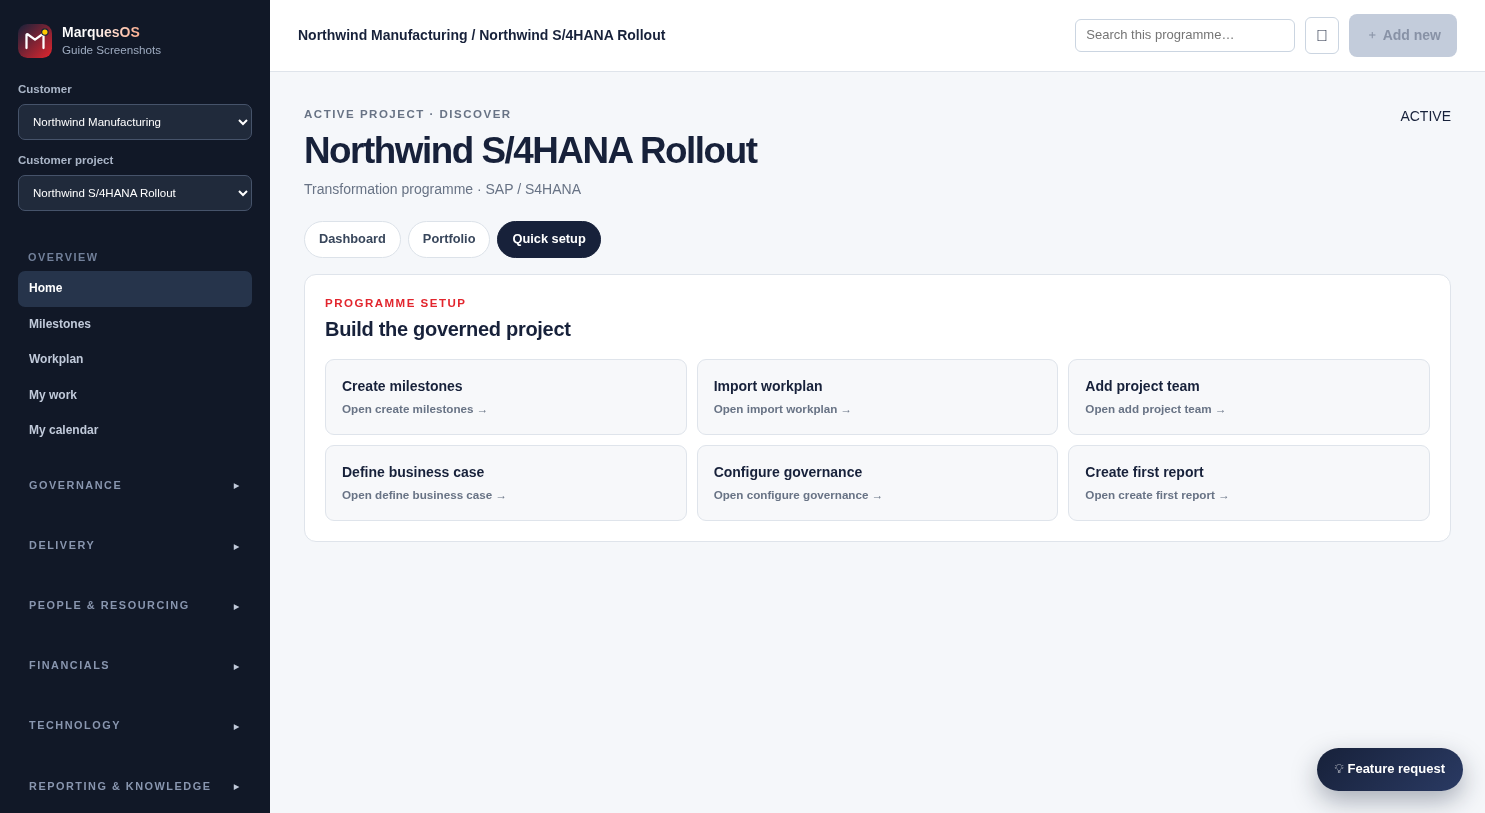
Task: Focus the Search this programme field
Action: [1185, 35]
